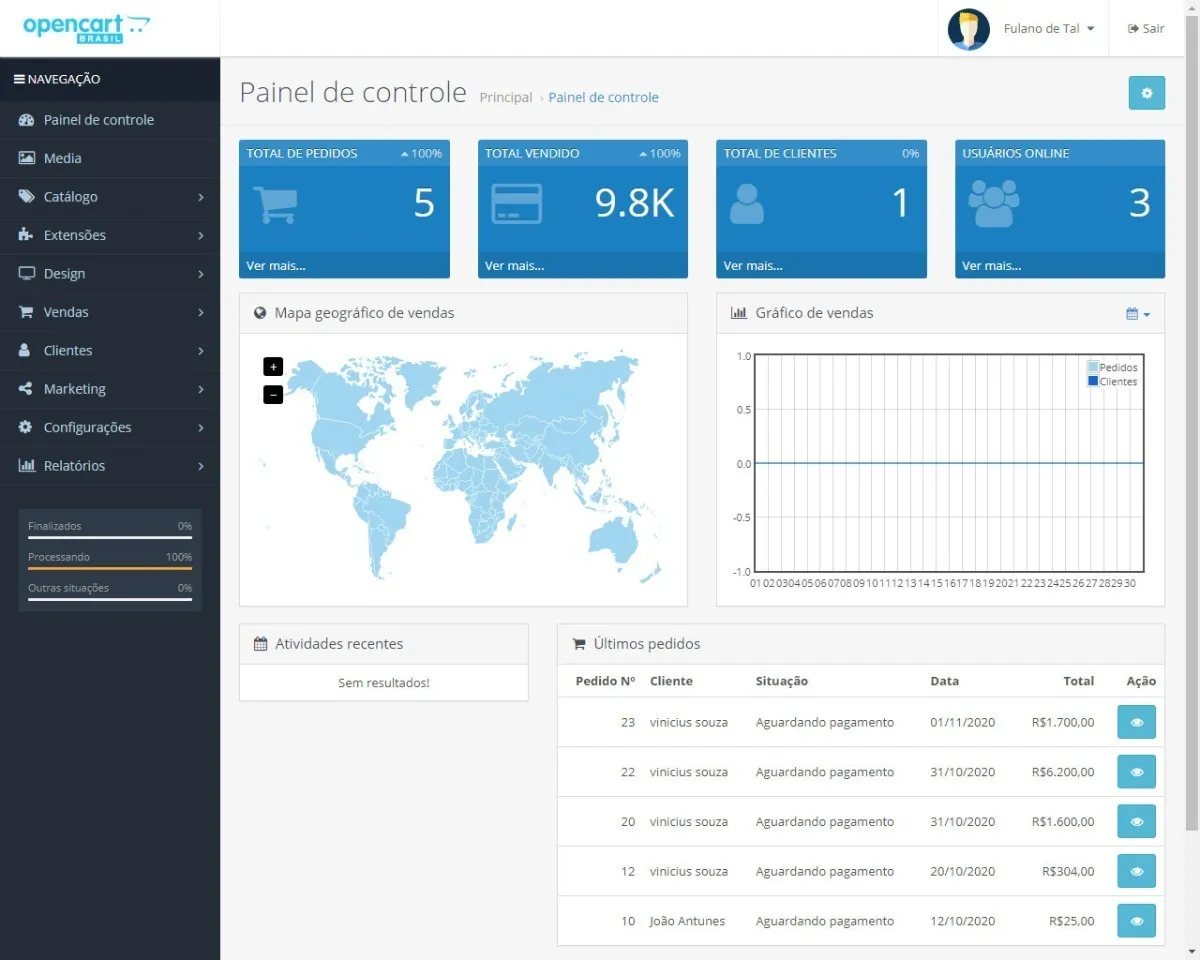View João Antunes order eye button
Image resolution: width=1200 pixels, height=960 pixels.
1136,921
